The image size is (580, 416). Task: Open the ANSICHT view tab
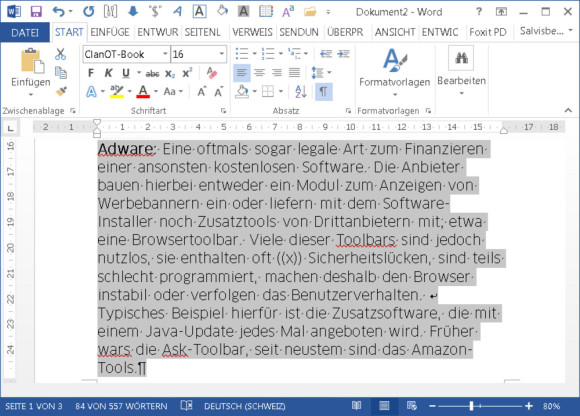point(395,33)
